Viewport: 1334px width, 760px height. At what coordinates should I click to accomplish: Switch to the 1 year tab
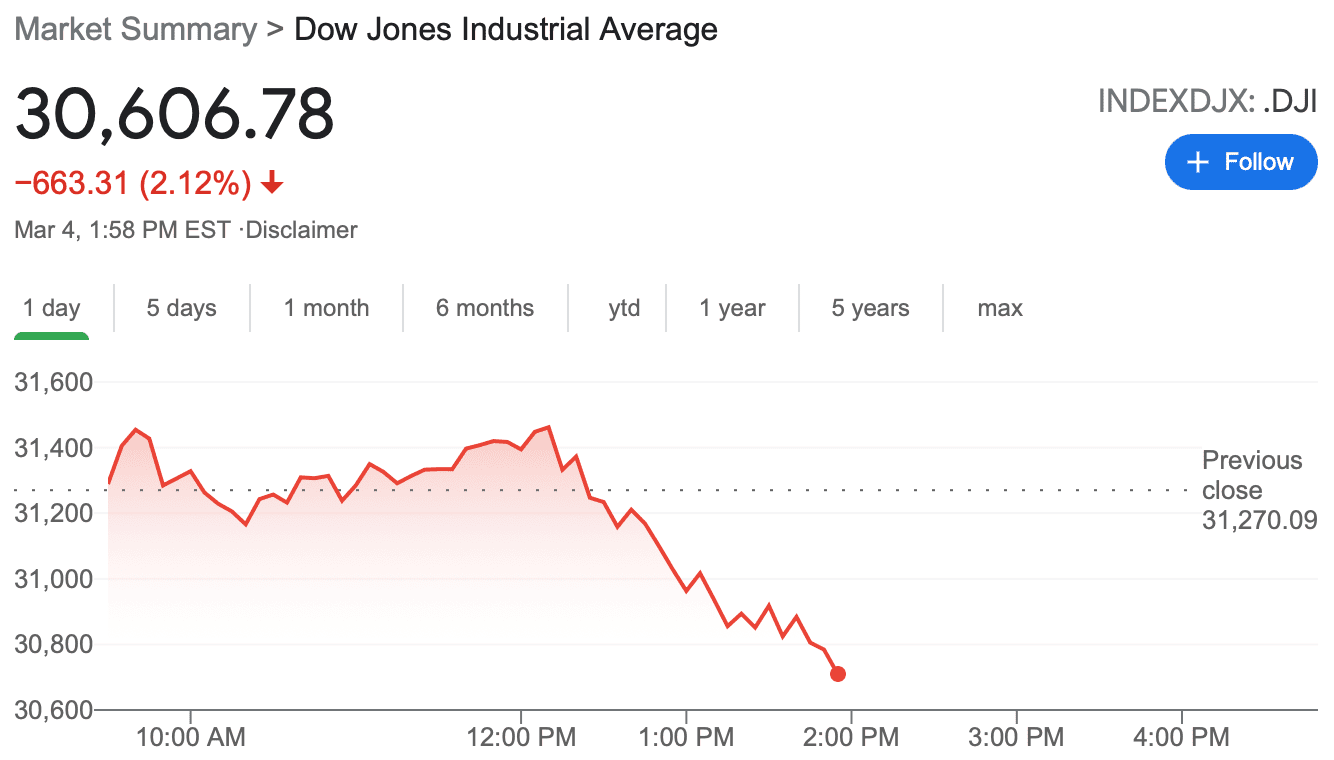tap(733, 308)
